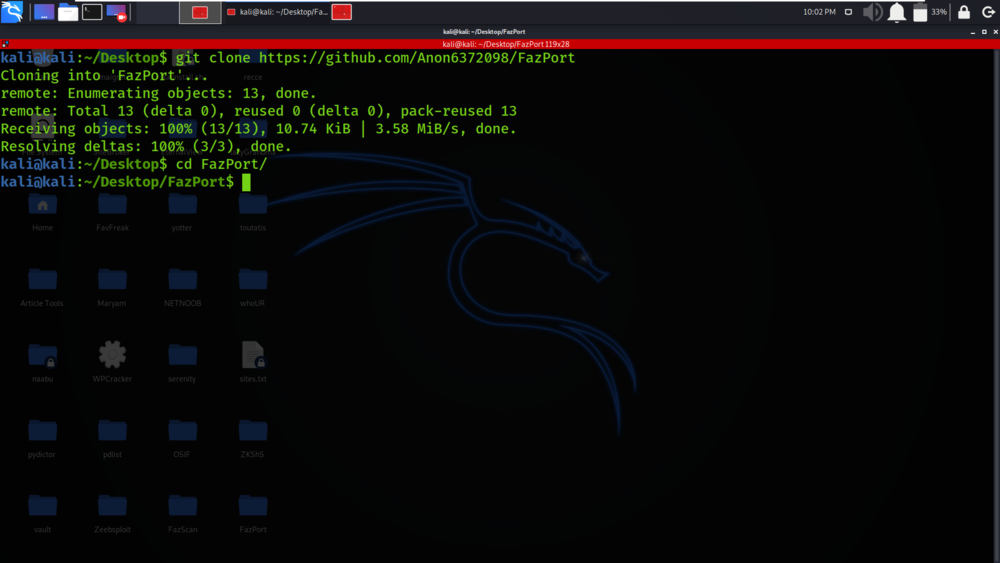Launch the file manager from the panel
The width and height of the screenshot is (1000, 563).
pyautogui.click(x=68, y=12)
